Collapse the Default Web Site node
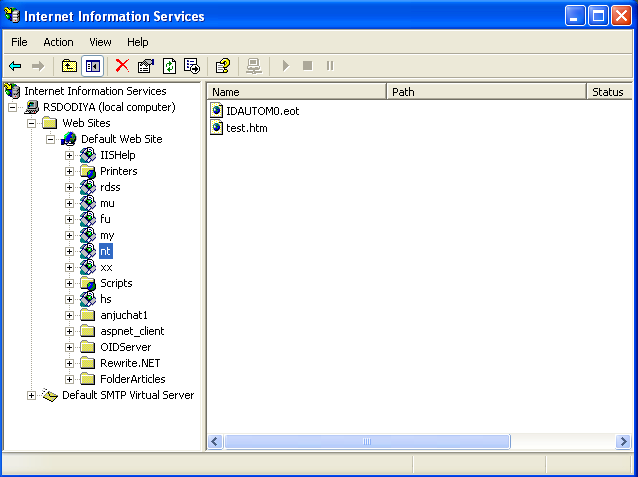The image size is (638, 477). pyautogui.click(x=50, y=140)
